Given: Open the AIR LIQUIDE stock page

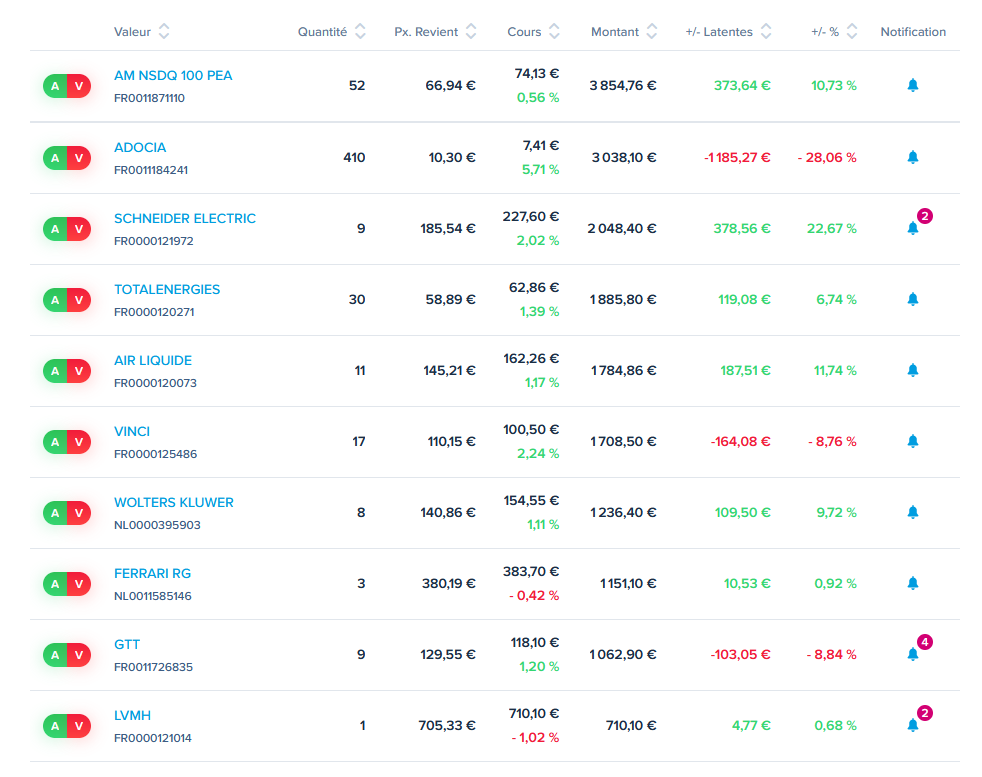Looking at the screenshot, I should [x=153, y=360].
